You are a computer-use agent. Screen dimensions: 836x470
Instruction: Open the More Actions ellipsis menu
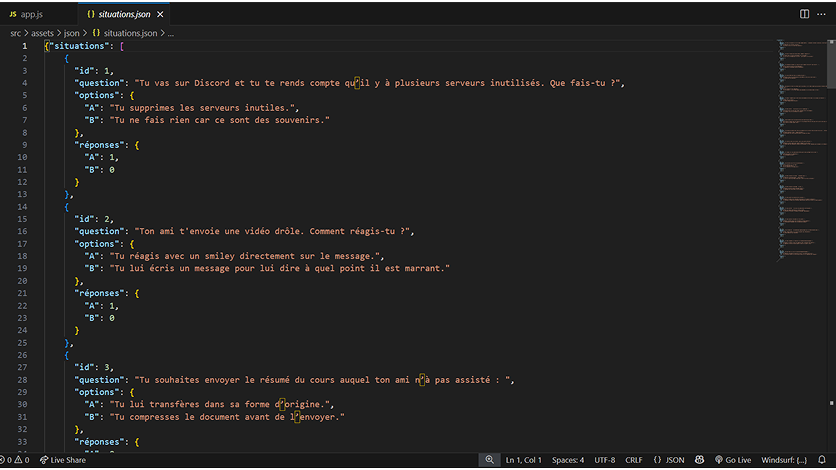pyautogui.click(x=821, y=14)
